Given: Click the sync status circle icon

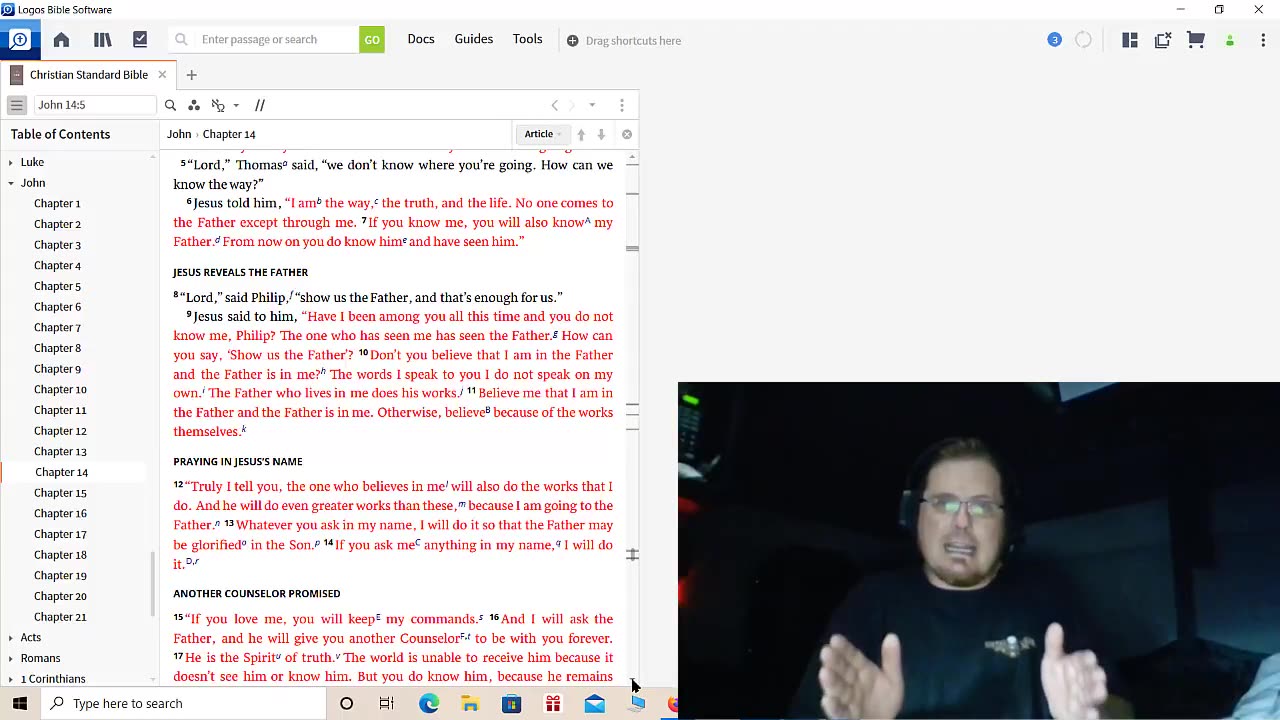Looking at the screenshot, I should coord(1083,40).
